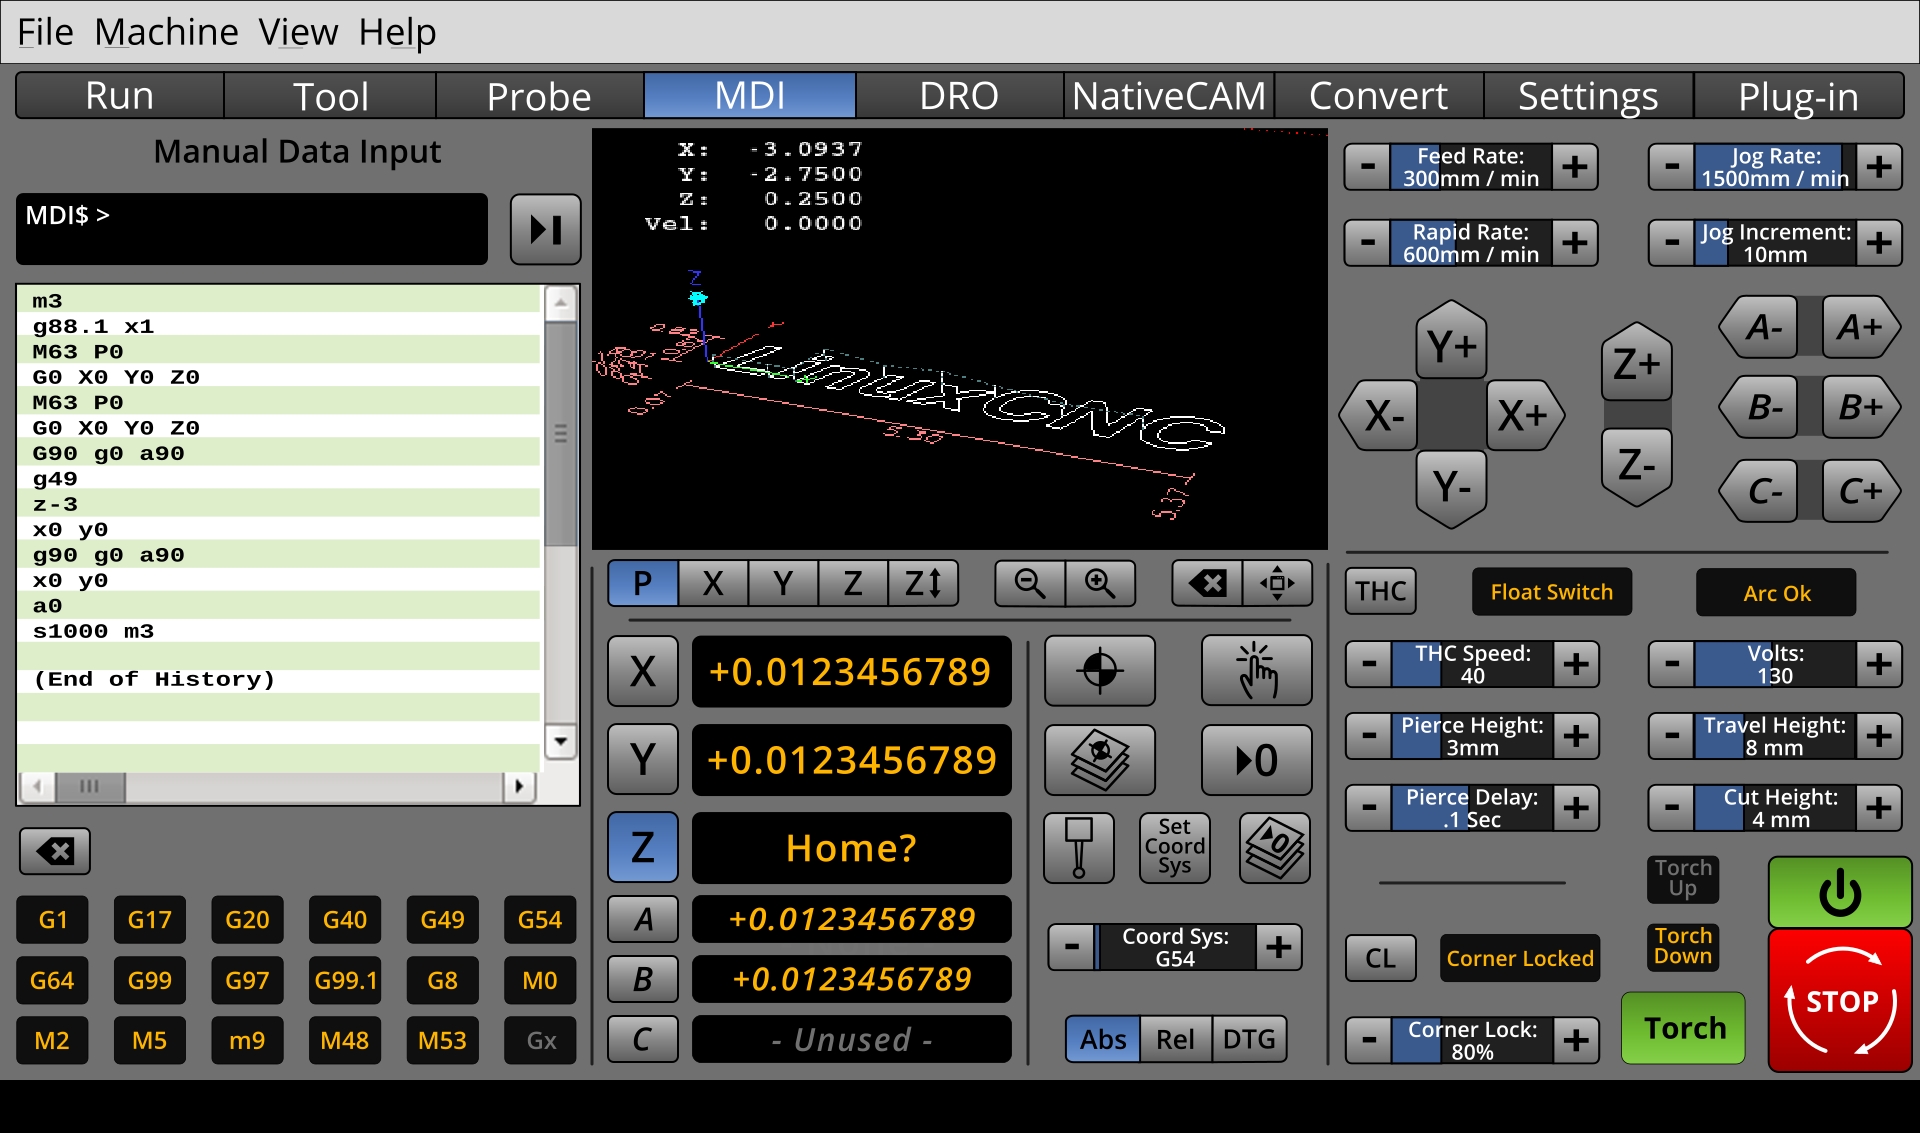Screen dimensions: 1920x1133
Task: Run the MDI command with play-step icon
Action: [x=545, y=229]
